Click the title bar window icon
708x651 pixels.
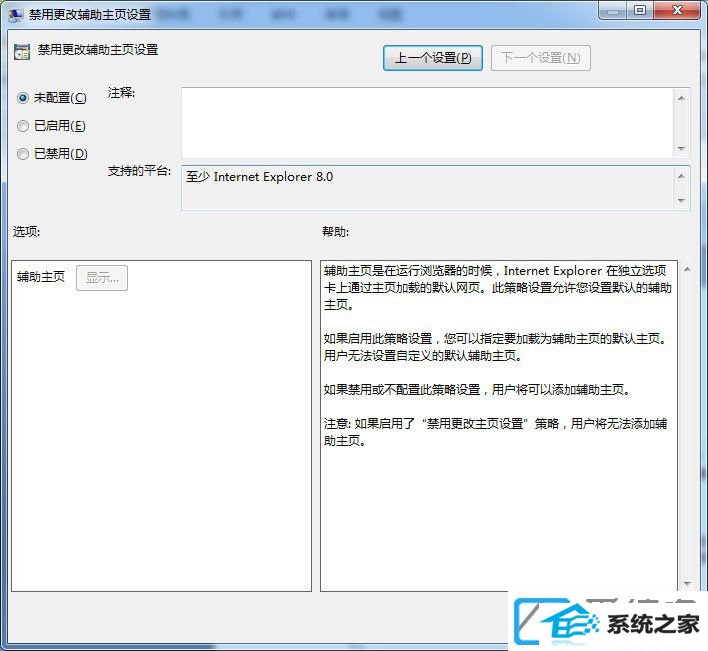tap(16, 15)
